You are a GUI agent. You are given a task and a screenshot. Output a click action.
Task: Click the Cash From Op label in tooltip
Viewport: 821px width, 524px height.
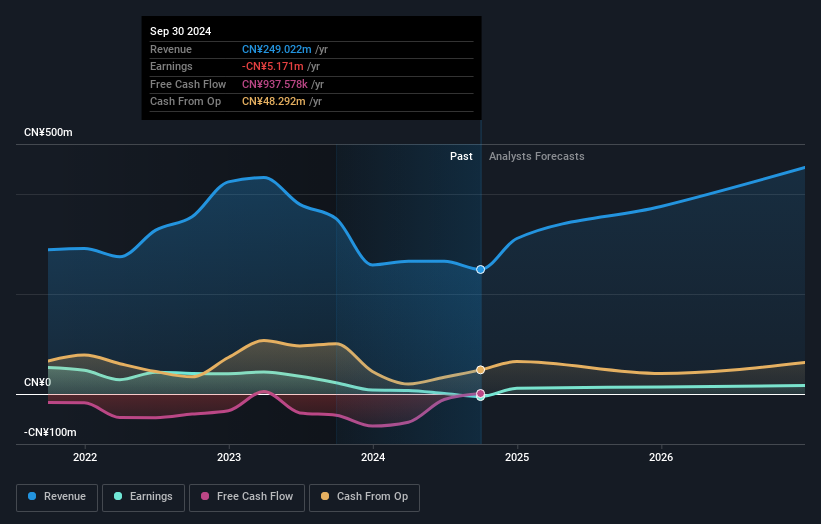coord(185,102)
